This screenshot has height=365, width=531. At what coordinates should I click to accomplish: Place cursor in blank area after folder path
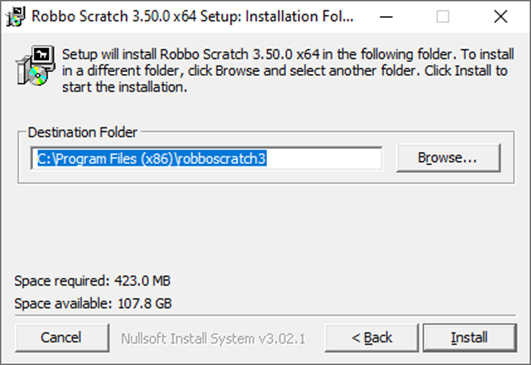(x=323, y=158)
